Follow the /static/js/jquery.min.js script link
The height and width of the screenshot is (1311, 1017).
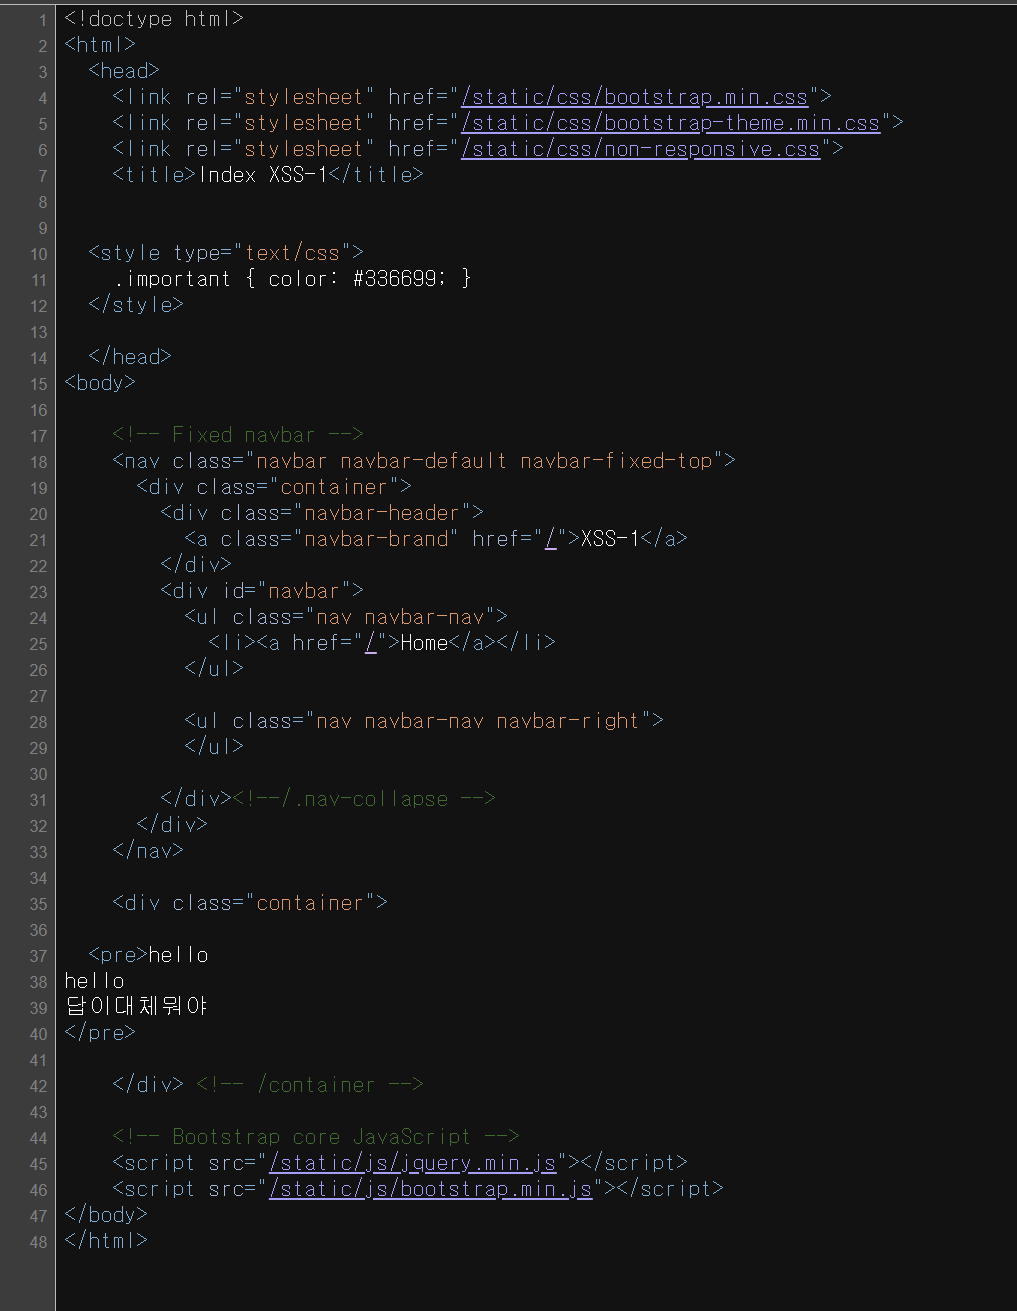[412, 1163]
